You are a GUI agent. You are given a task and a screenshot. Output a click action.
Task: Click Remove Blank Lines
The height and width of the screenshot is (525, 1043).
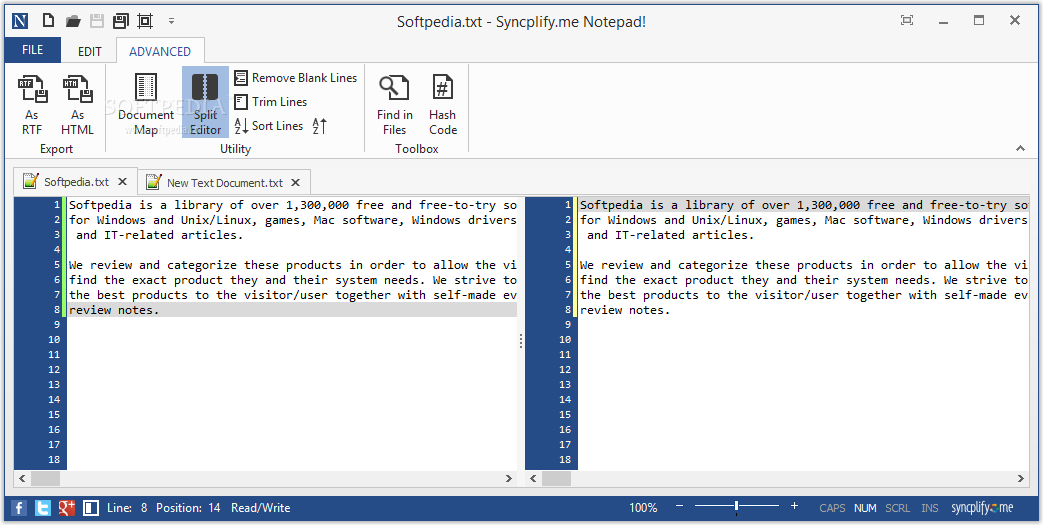tap(296, 78)
